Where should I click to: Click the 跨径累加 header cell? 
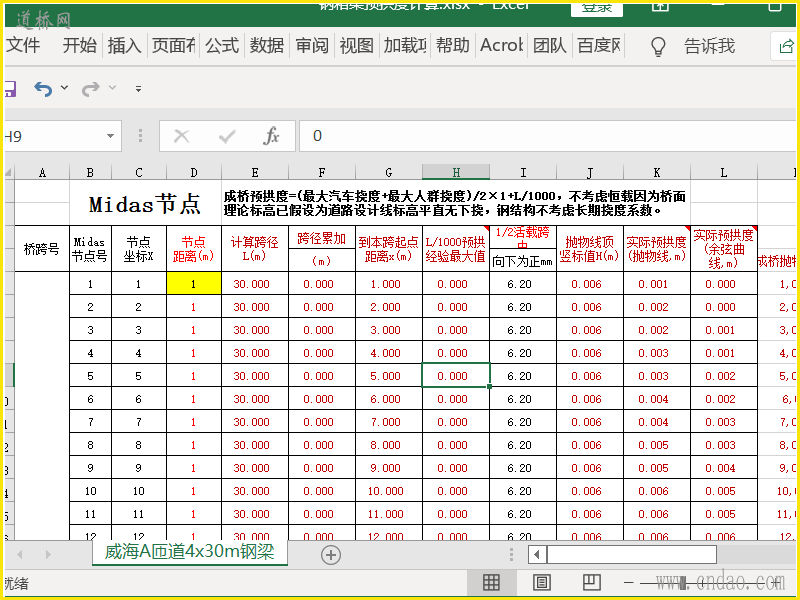(321, 238)
